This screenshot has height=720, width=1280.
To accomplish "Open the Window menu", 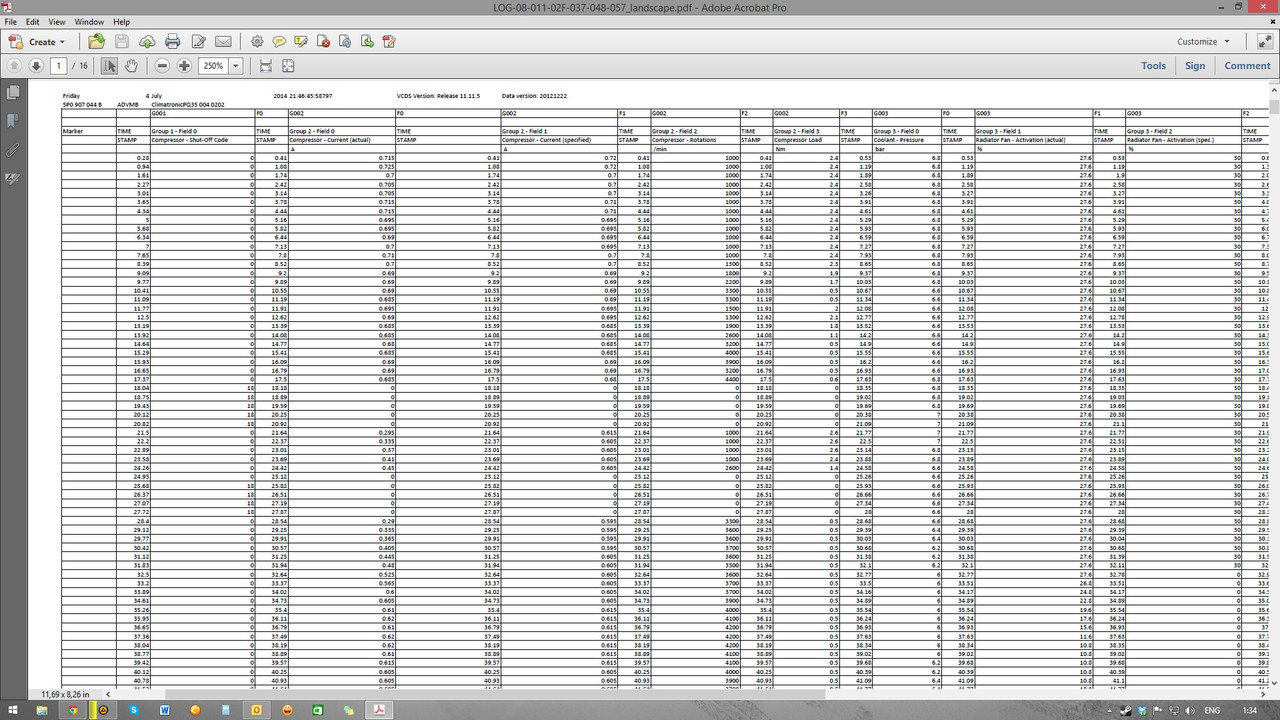I will [89, 21].
